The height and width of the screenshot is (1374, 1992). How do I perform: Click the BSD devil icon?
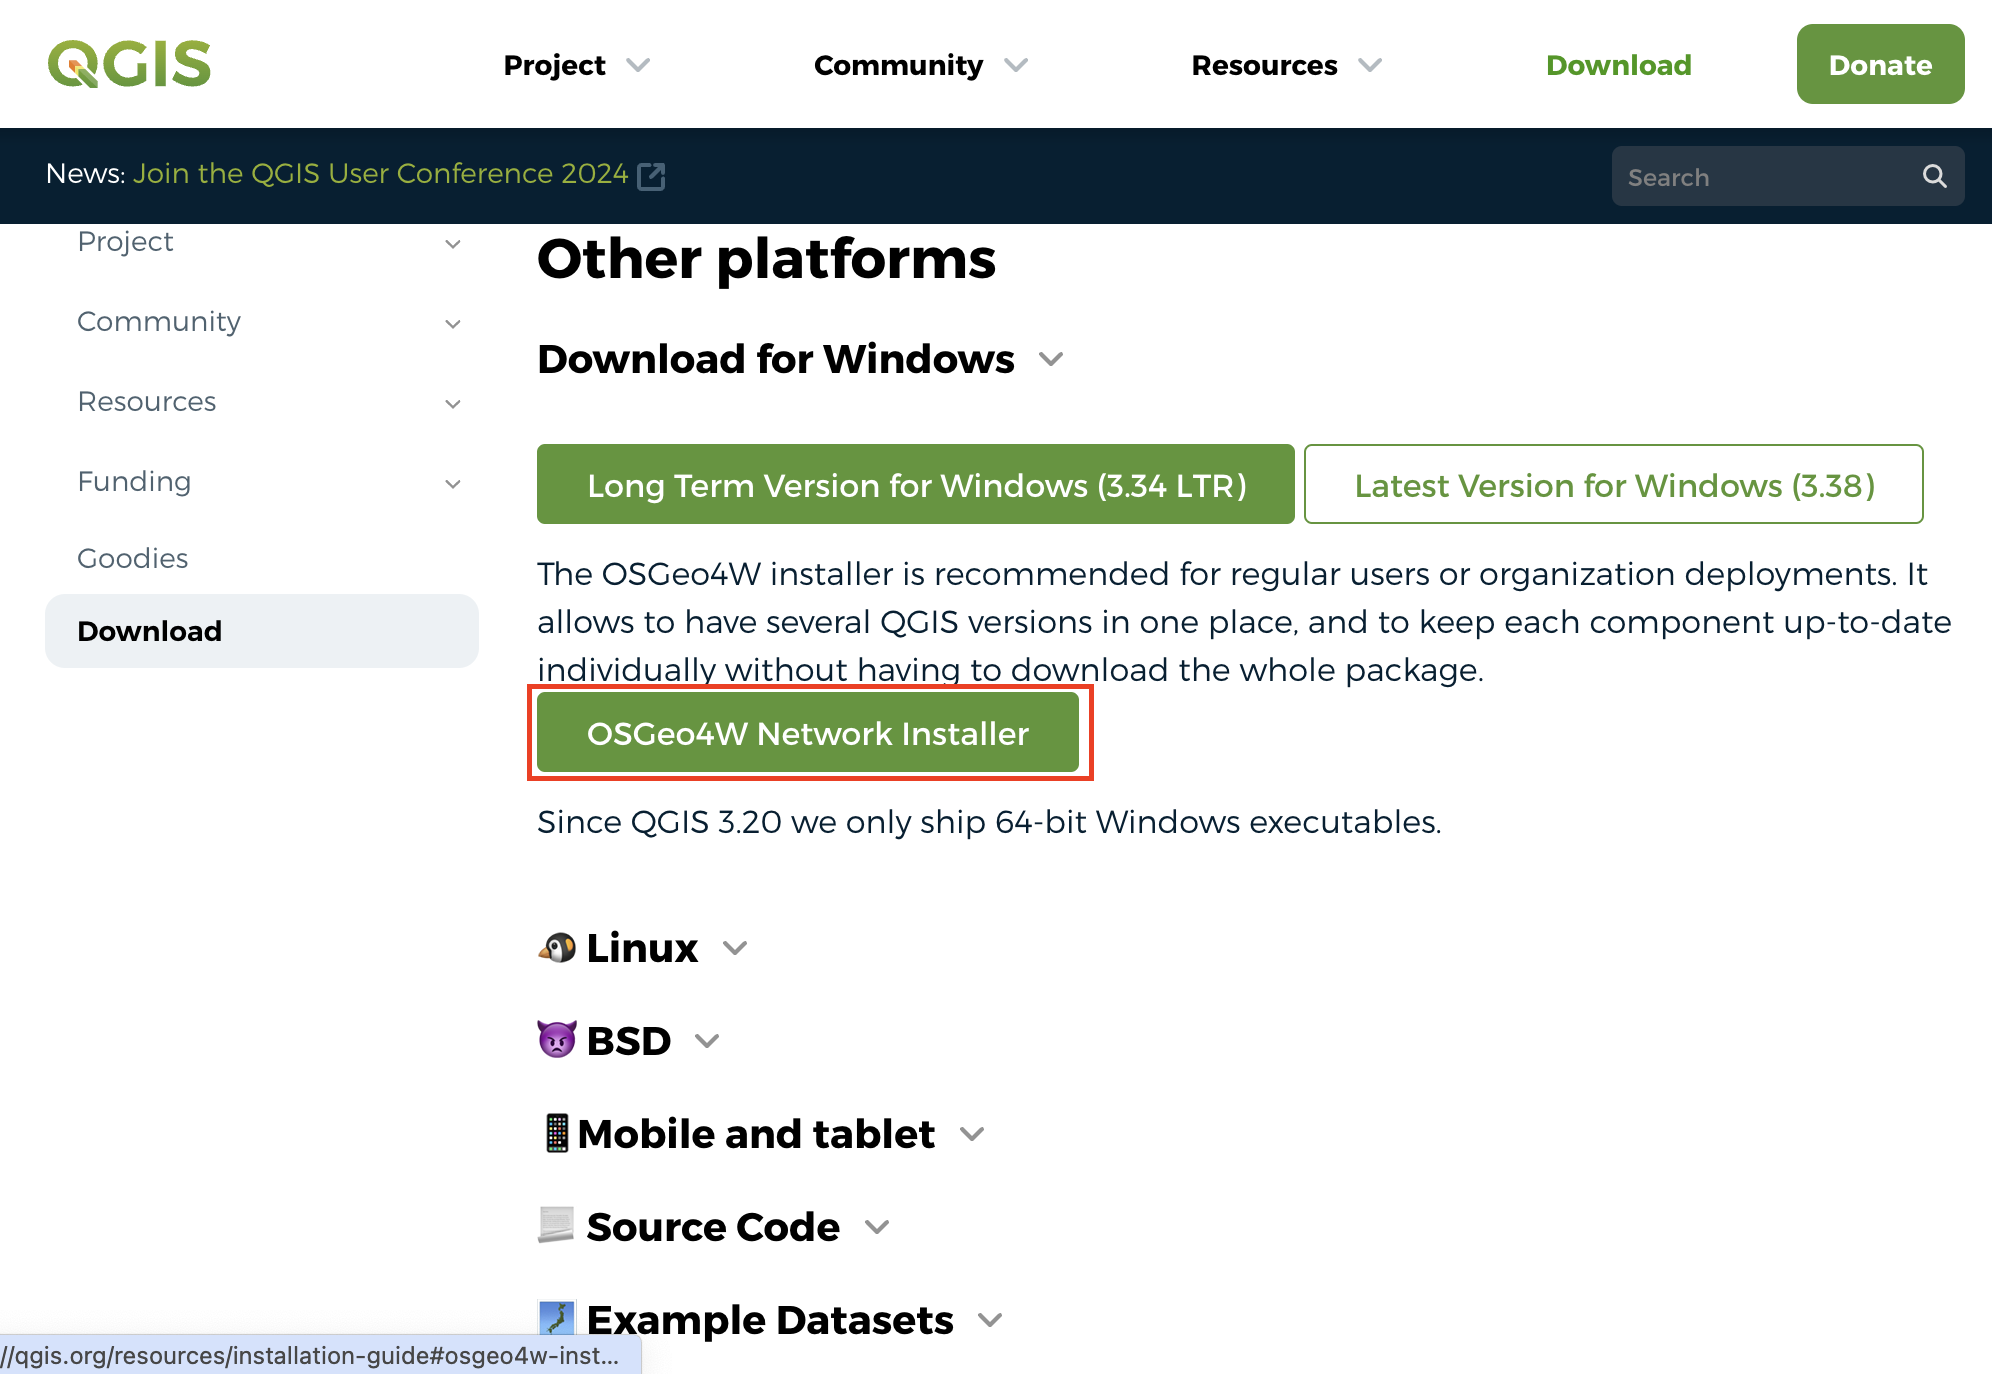(x=557, y=1040)
